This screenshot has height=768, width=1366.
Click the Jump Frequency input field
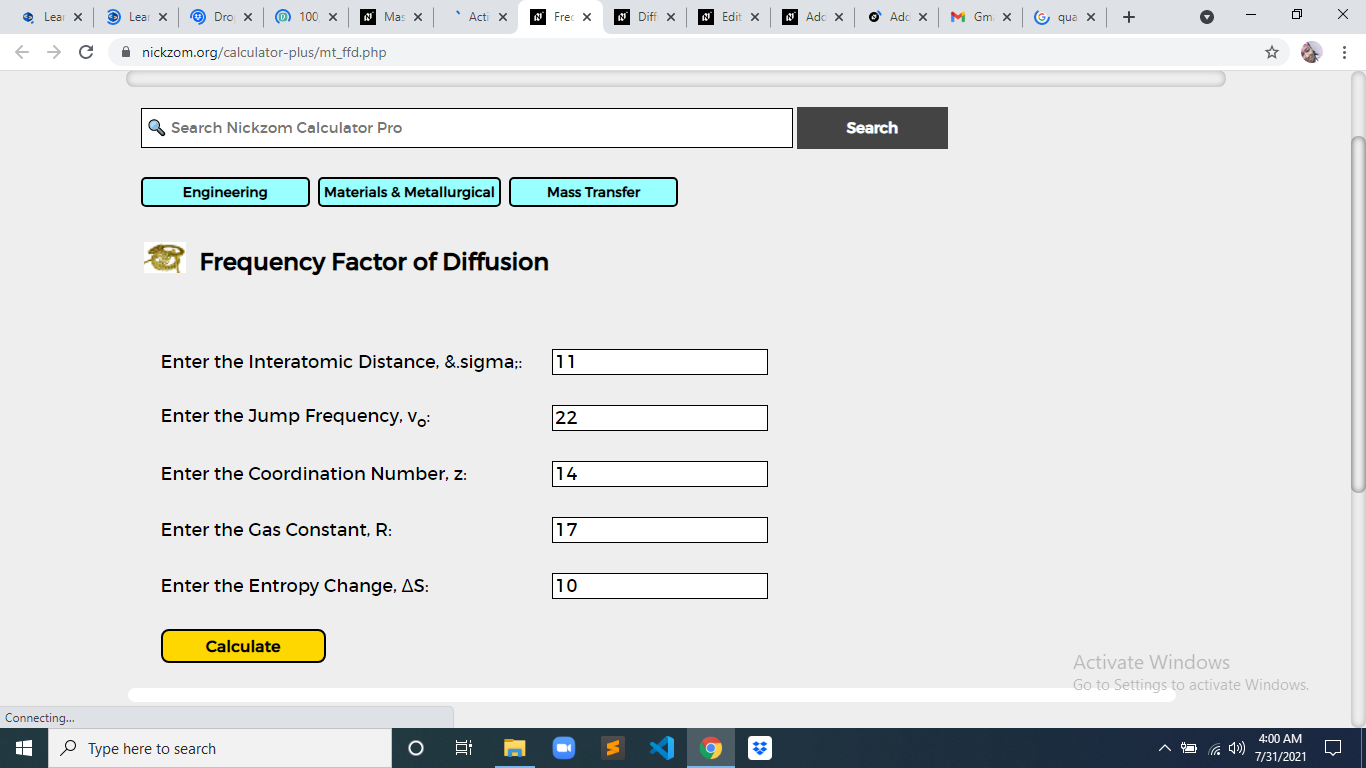click(660, 418)
